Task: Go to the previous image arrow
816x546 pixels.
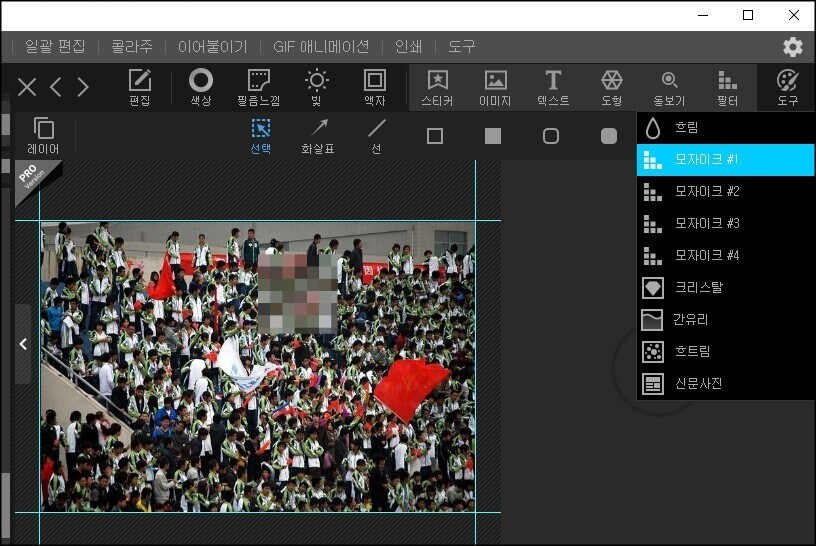Action: [x=56, y=87]
